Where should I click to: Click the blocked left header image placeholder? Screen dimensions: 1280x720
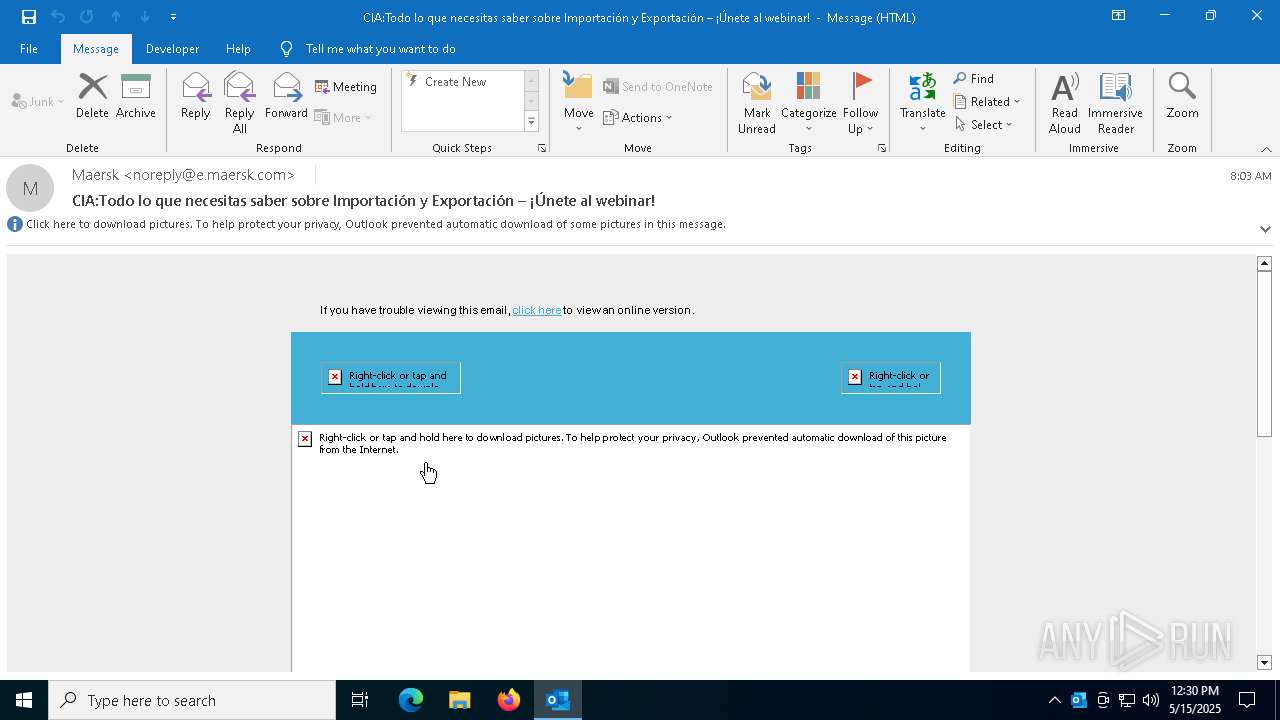391,378
